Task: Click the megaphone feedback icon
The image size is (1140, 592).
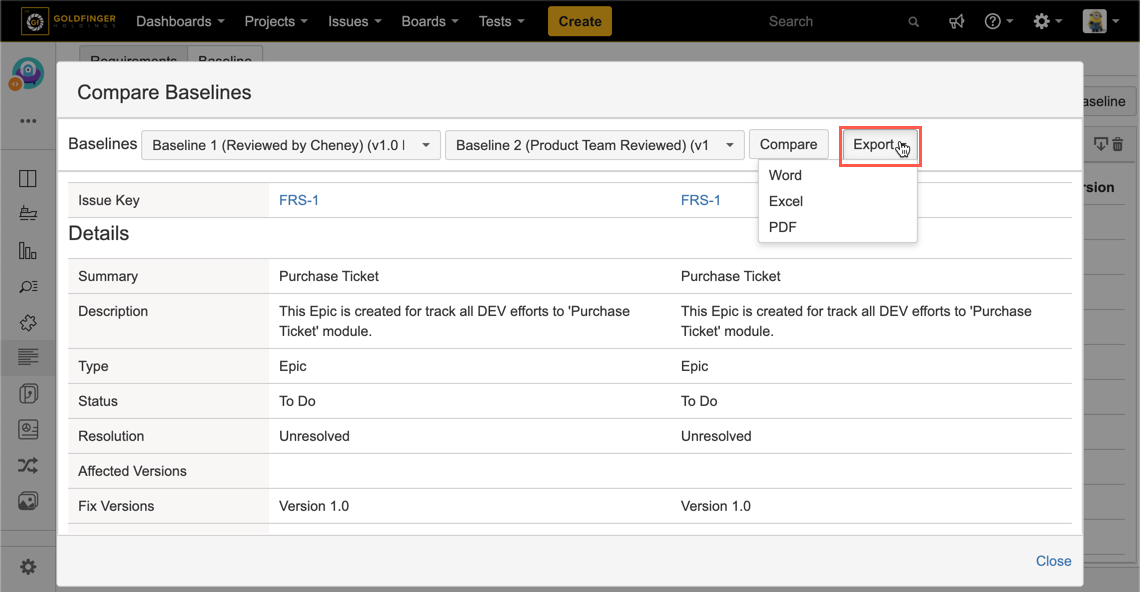Action: pos(956,21)
